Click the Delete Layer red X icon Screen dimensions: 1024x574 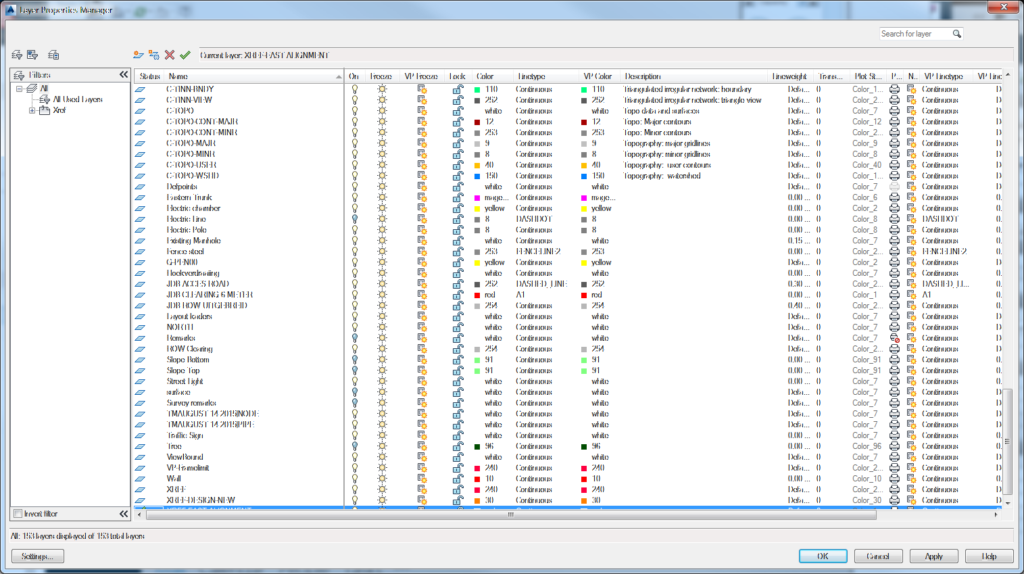coord(170,54)
